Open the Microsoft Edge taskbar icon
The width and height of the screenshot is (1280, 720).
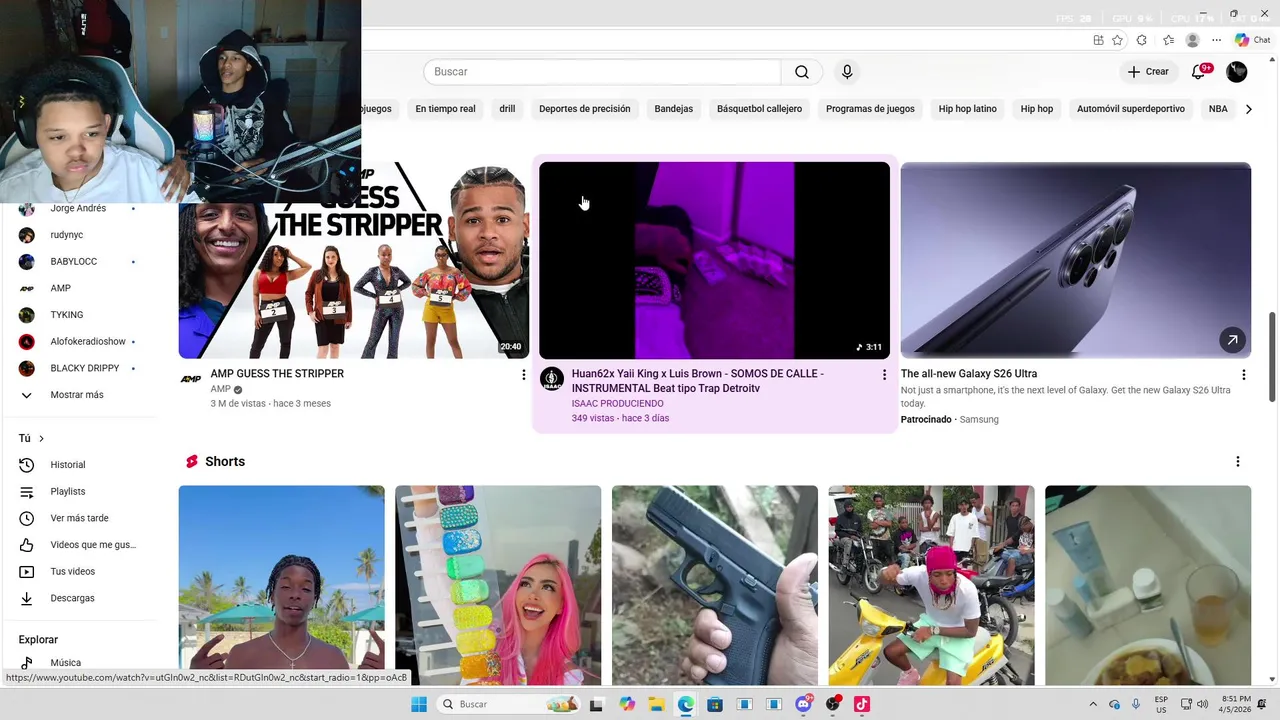pos(685,704)
